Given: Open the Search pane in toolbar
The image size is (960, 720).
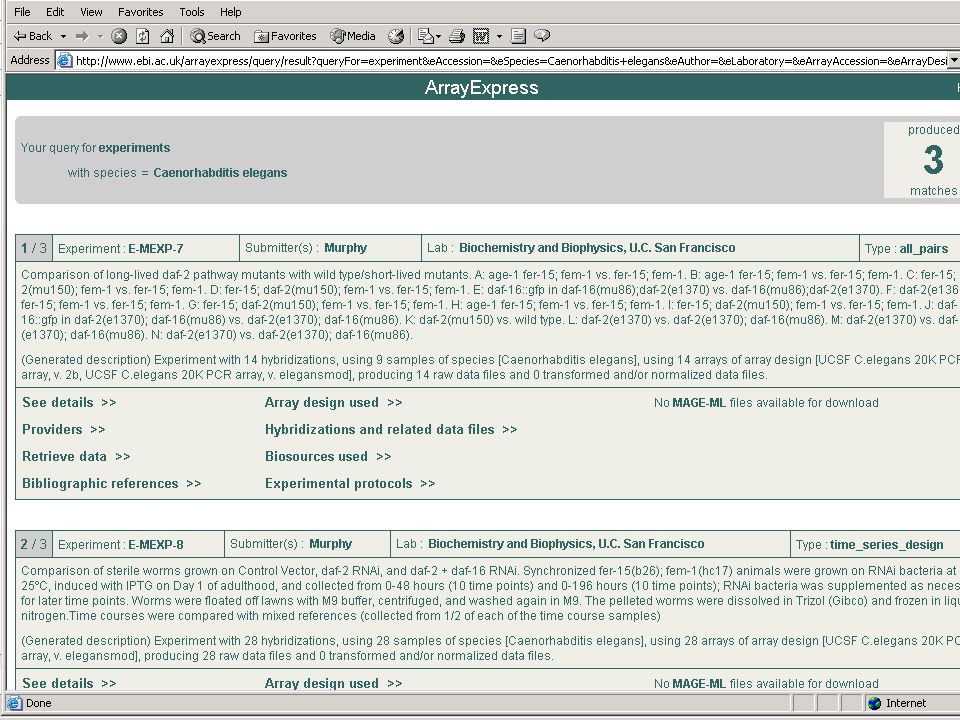Looking at the screenshot, I should [215, 36].
